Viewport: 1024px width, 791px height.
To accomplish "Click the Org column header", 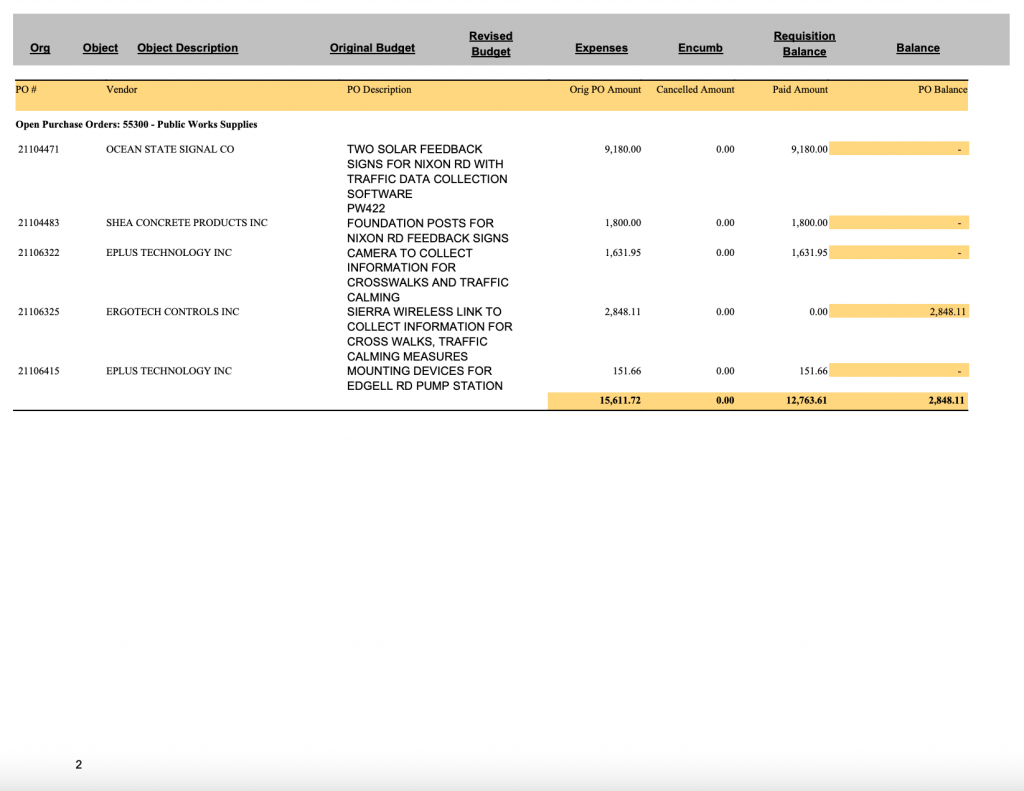I will pos(40,48).
